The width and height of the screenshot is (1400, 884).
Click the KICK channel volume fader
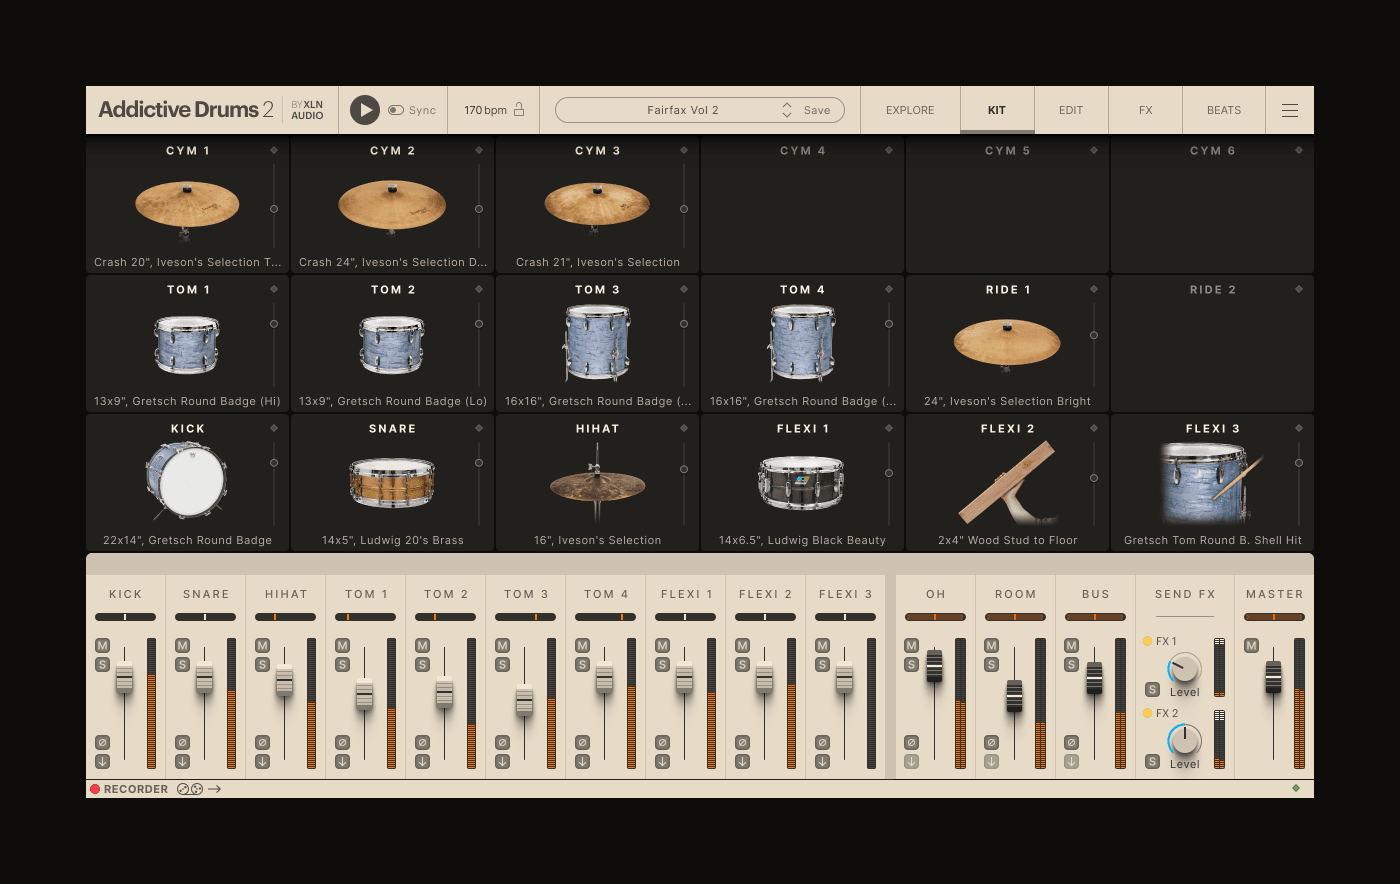124,678
